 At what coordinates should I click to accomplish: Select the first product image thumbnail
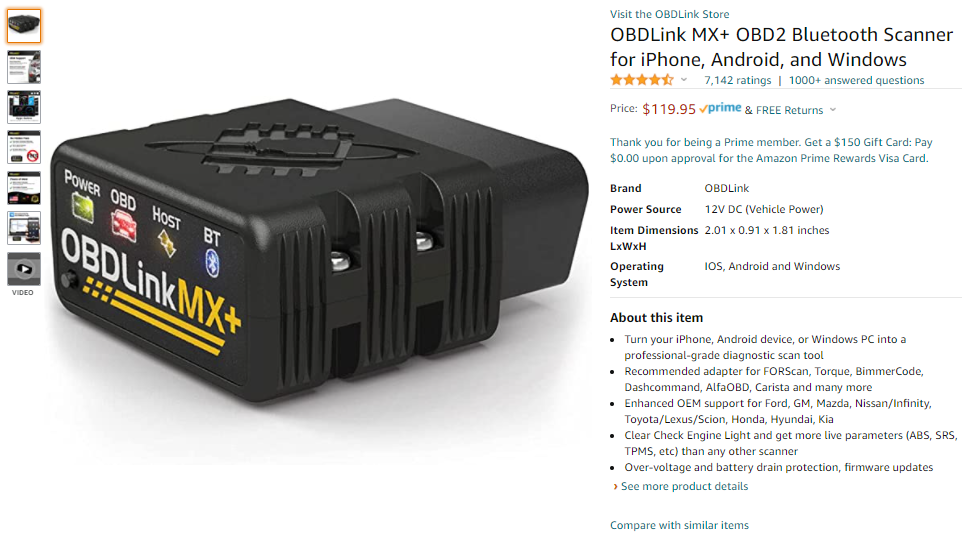click(x=24, y=26)
